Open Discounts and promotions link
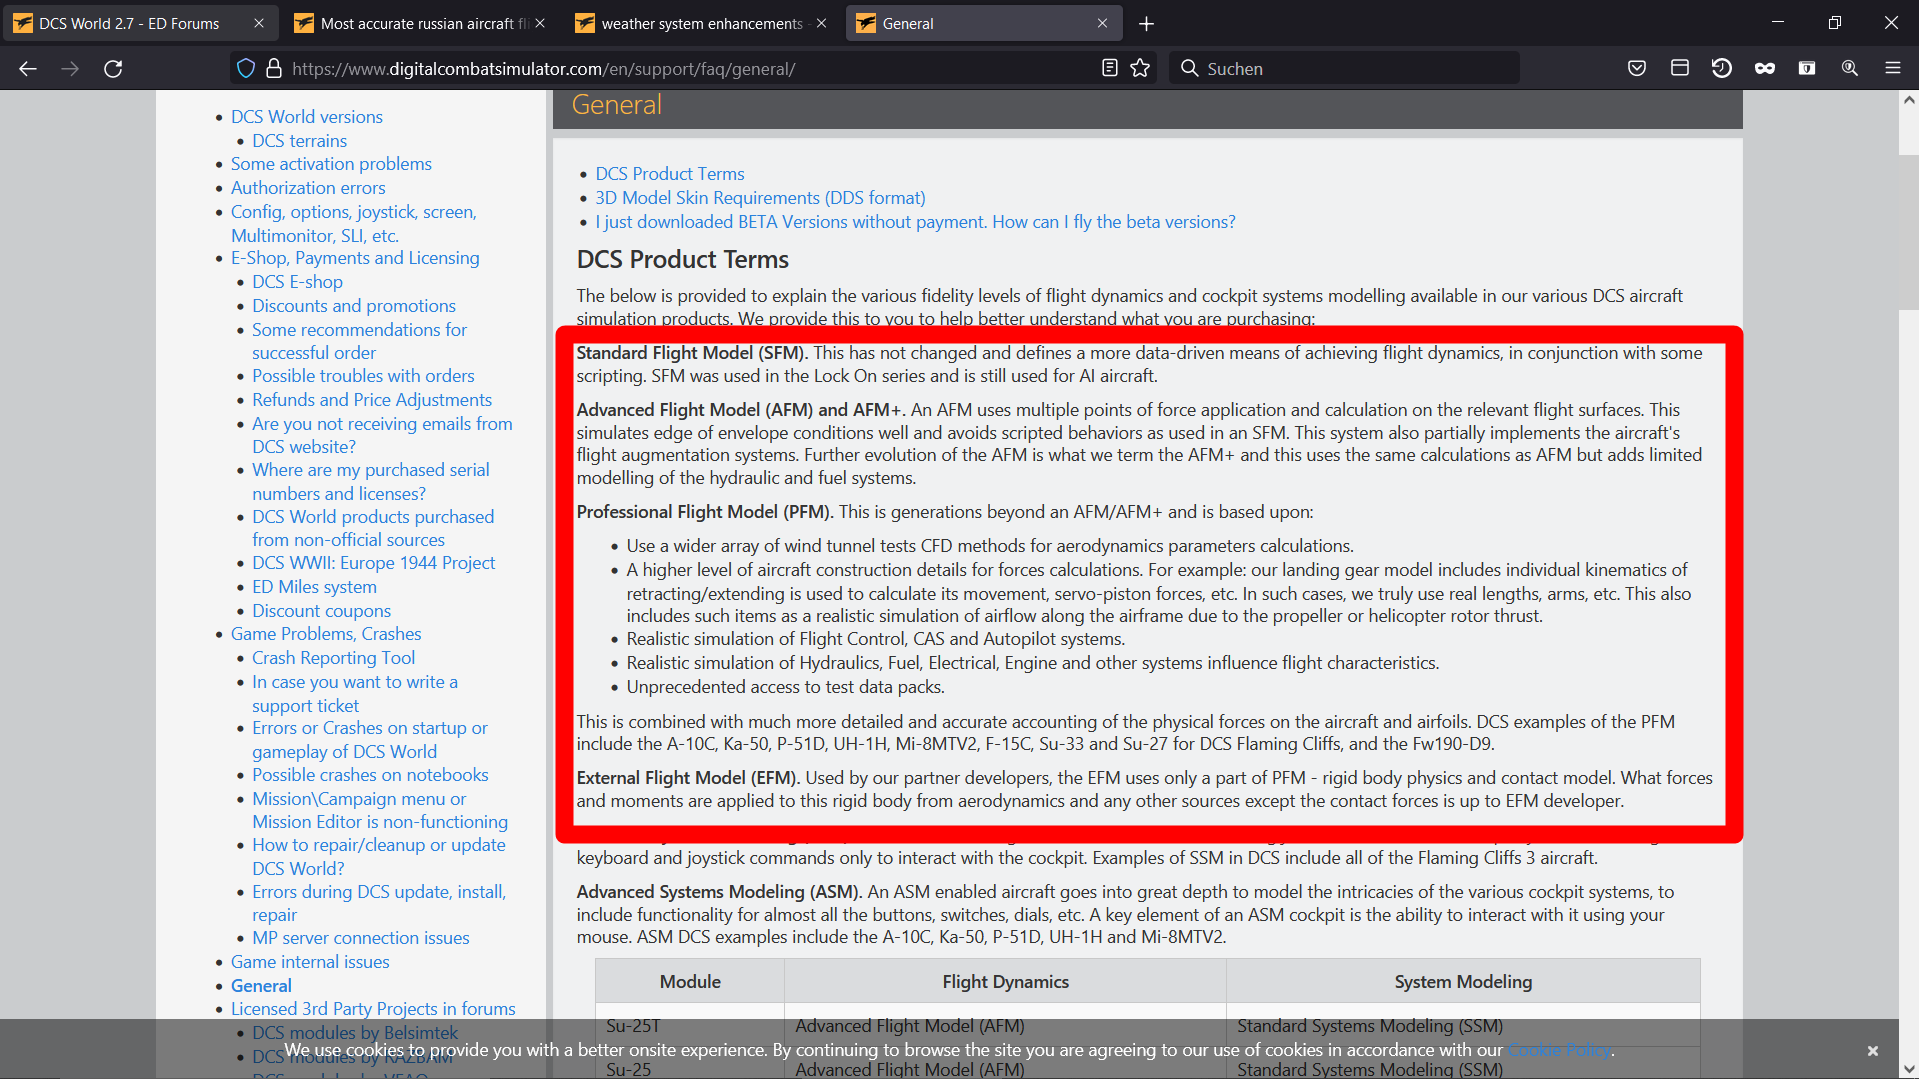Screen dimensions: 1919x1079 click(354, 306)
